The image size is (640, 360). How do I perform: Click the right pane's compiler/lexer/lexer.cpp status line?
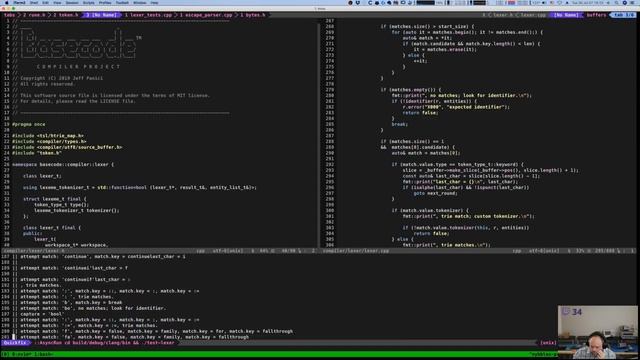coord(479,251)
